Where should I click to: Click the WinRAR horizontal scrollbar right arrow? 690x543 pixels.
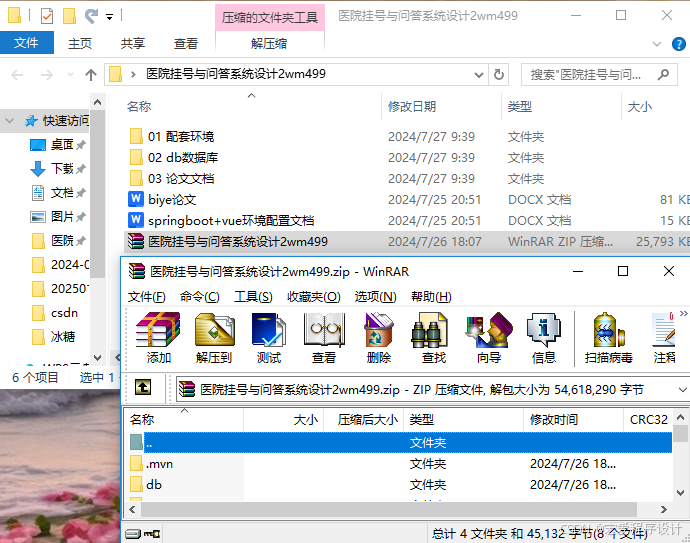point(664,510)
